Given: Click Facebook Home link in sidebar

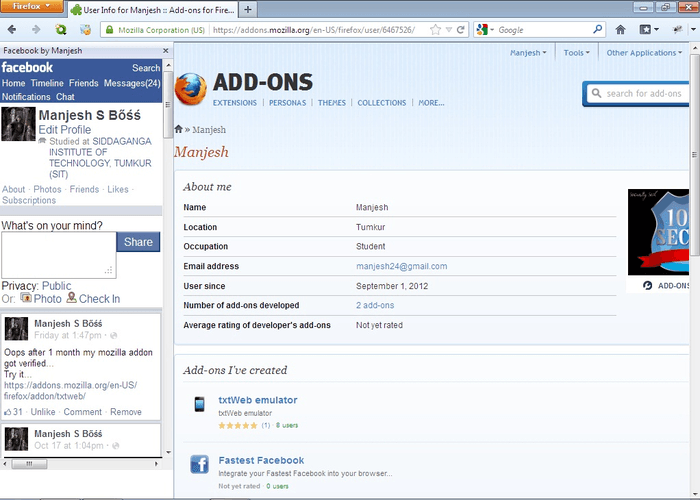Looking at the screenshot, I should pos(13,83).
